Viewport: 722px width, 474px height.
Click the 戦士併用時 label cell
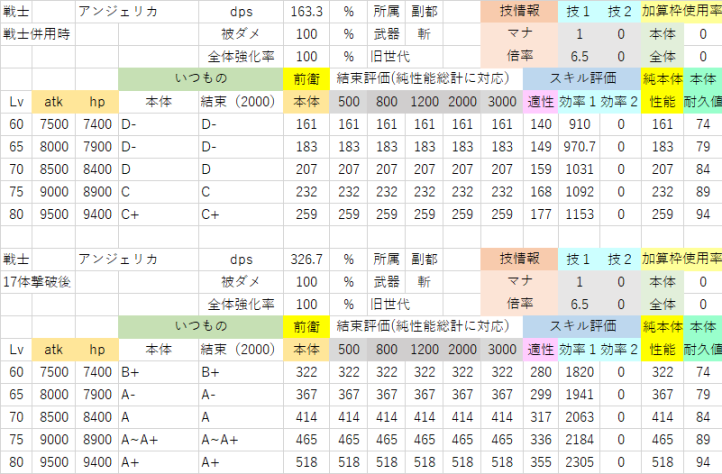tap(38, 34)
